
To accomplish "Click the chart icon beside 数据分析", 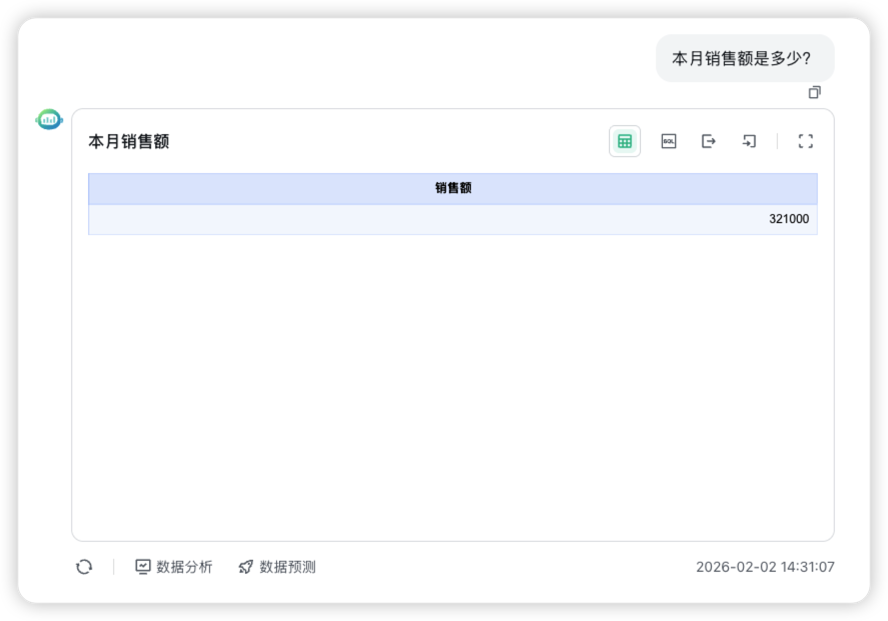I will click(x=142, y=566).
